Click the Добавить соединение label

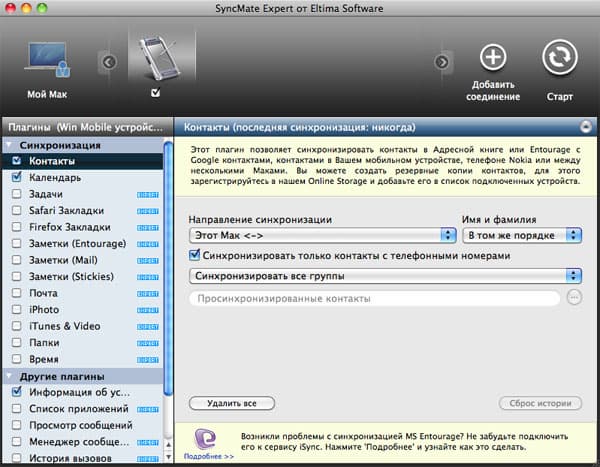[493, 91]
